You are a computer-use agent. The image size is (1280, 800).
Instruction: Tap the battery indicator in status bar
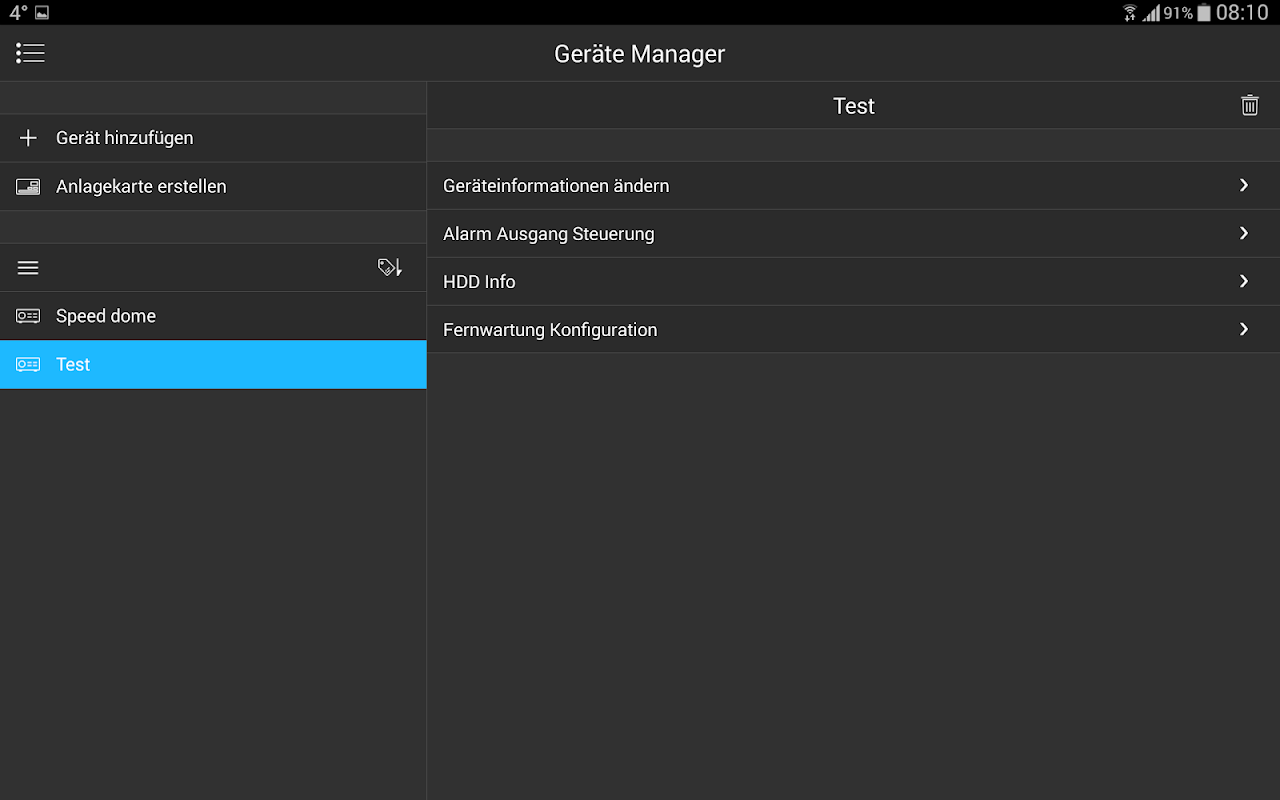pos(1203,13)
